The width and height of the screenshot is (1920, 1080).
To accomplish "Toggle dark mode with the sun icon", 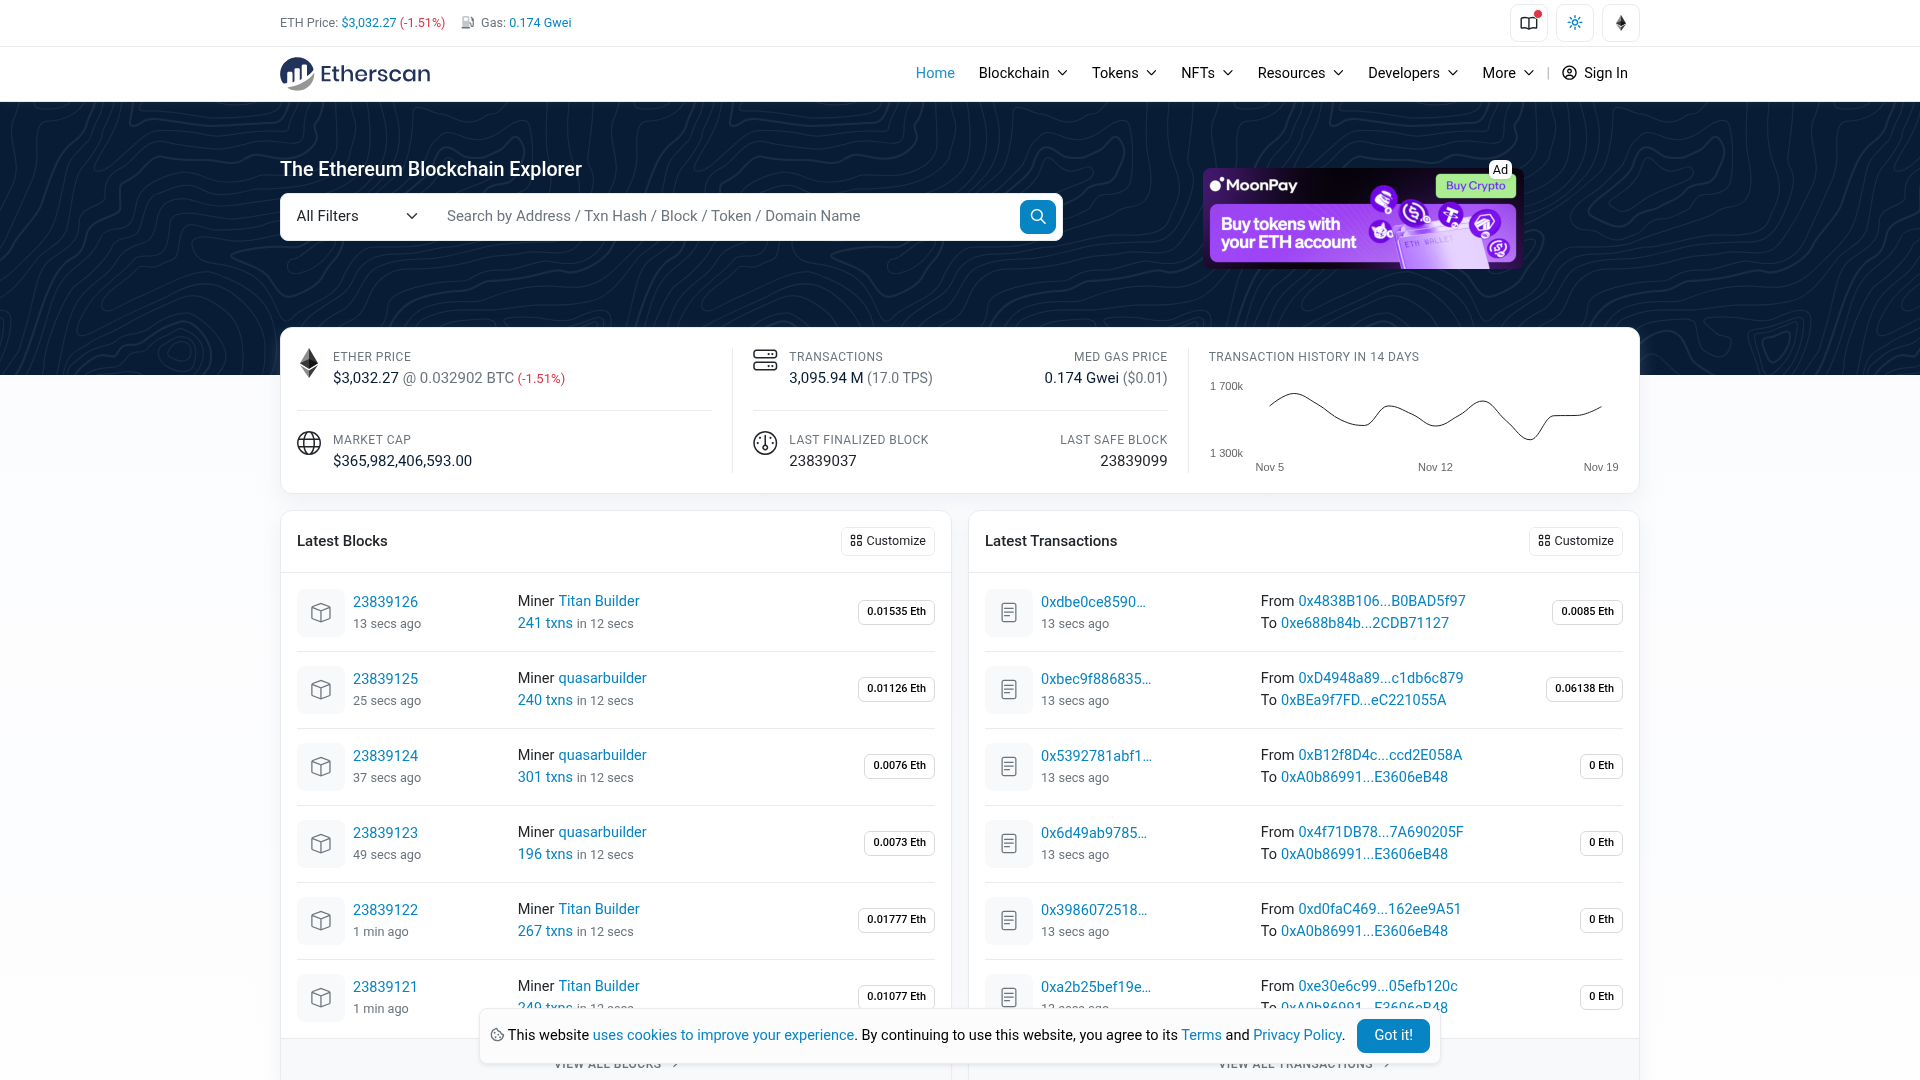I will coord(1574,22).
